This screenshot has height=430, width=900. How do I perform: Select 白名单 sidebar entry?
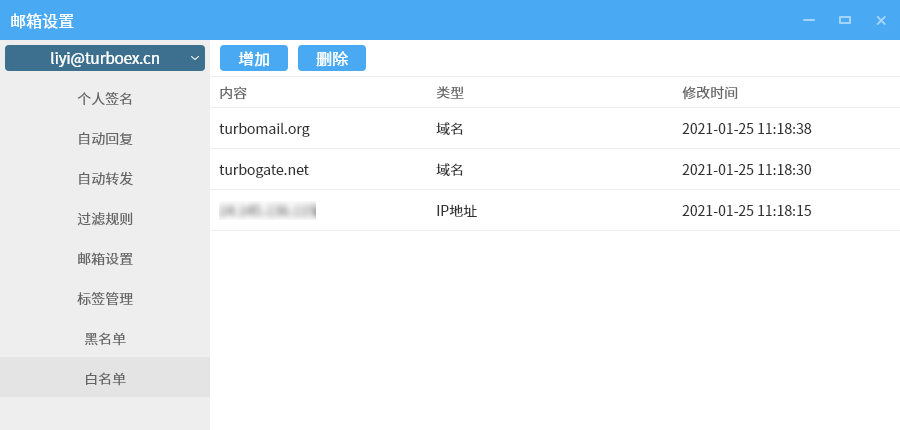pyautogui.click(x=105, y=379)
